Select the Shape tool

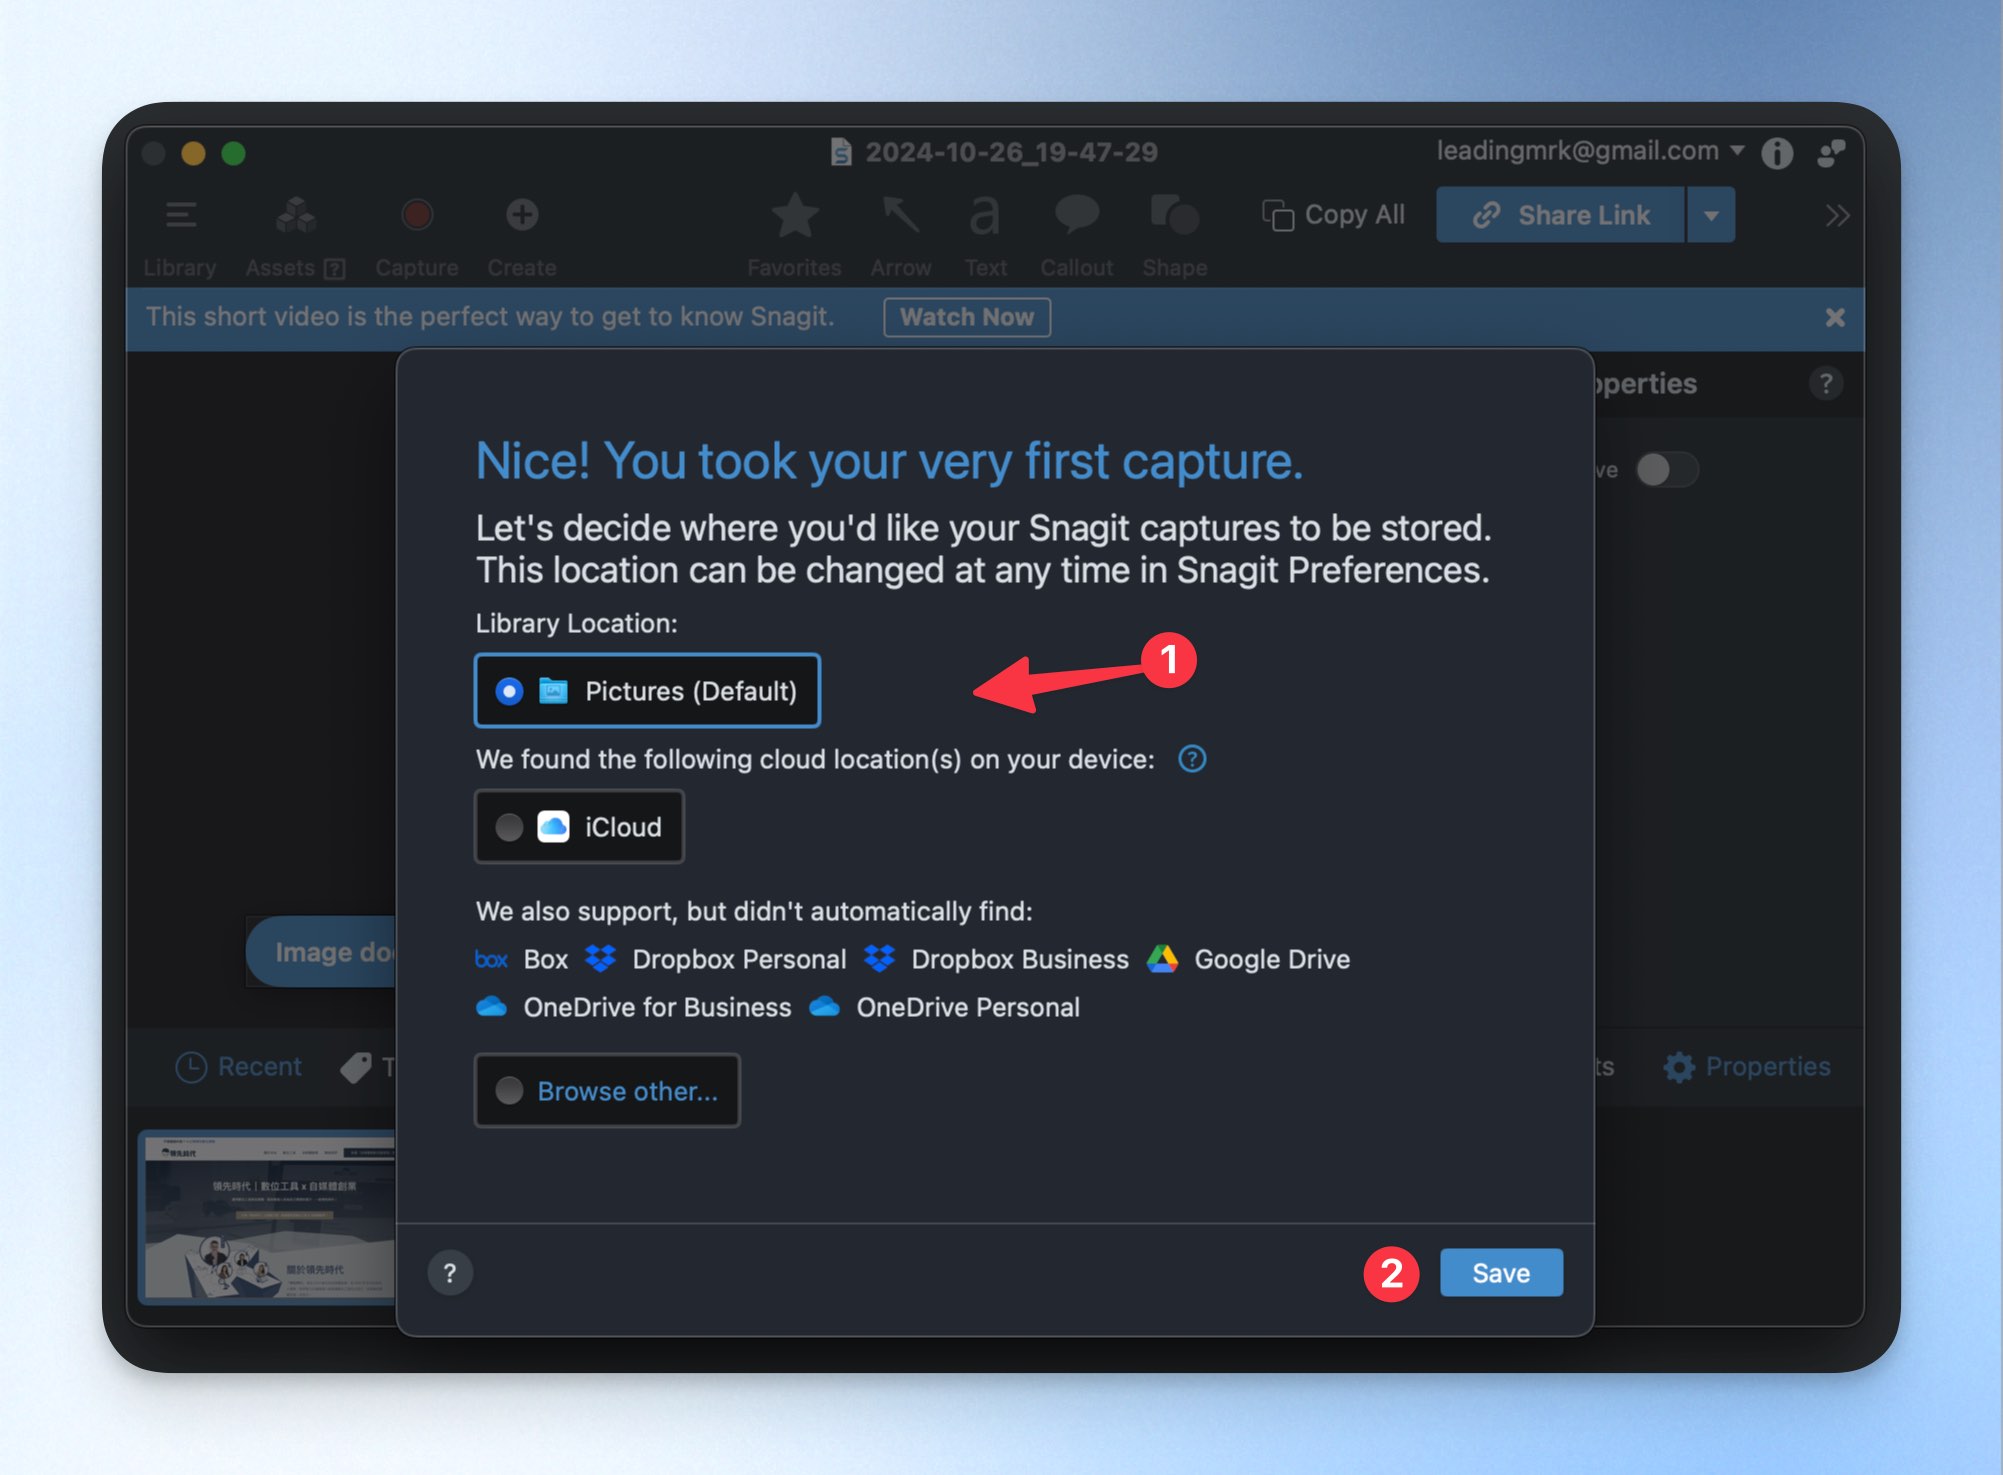coord(1174,215)
